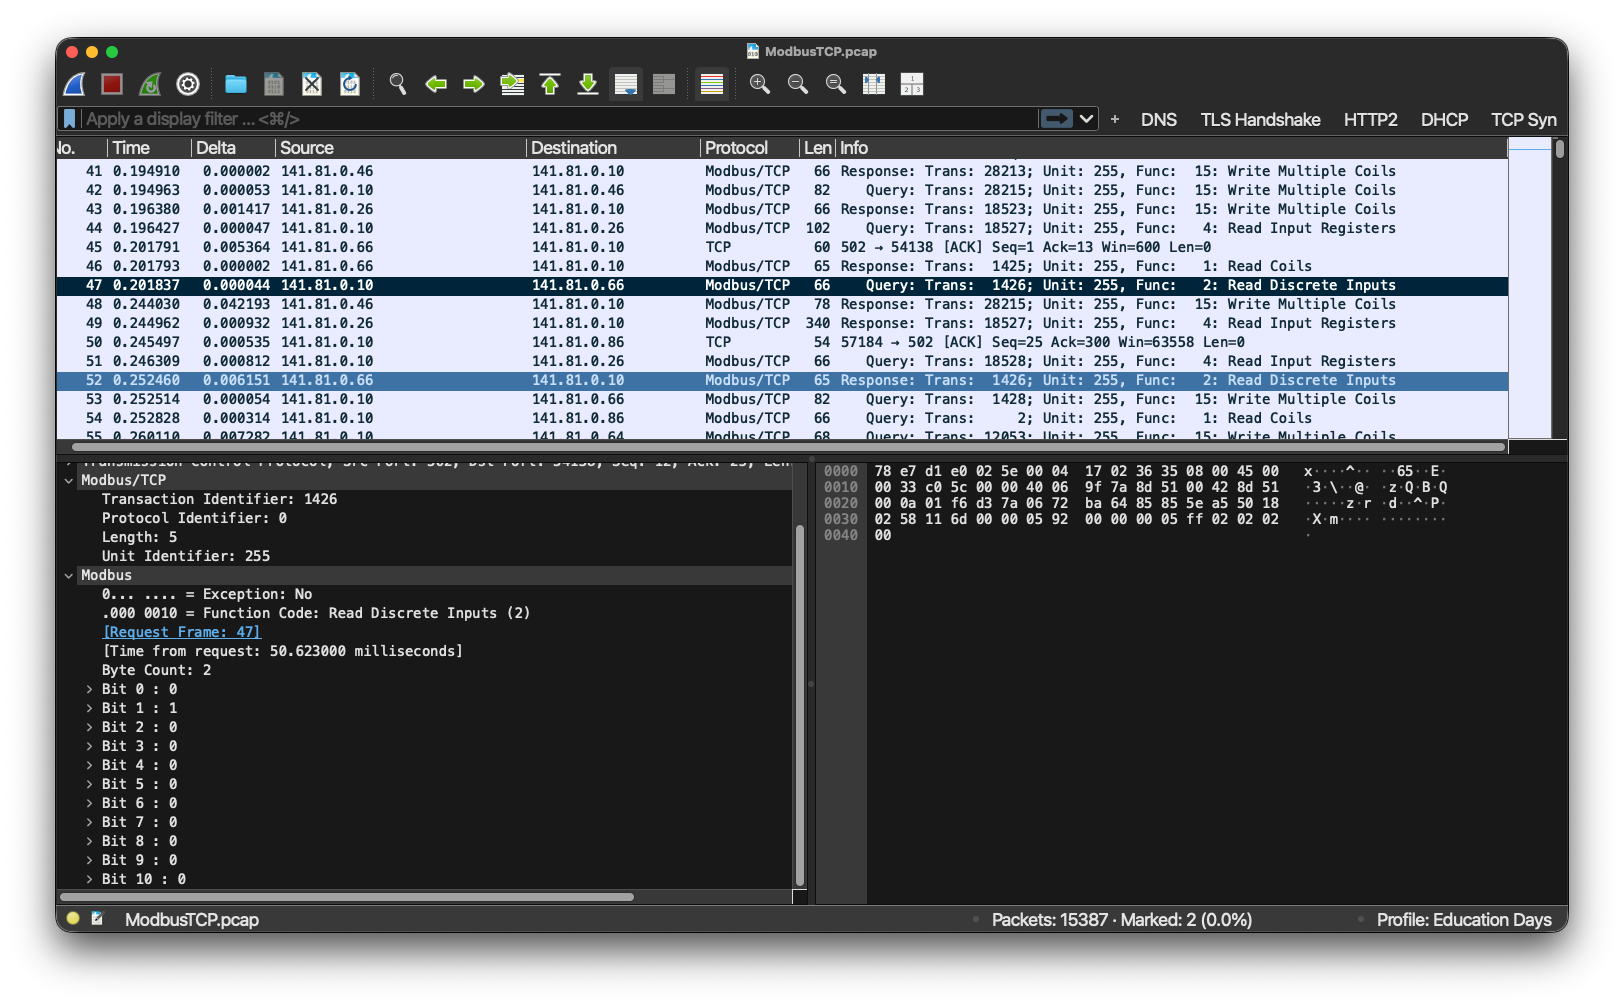This screenshot has width=1624, height=1006.
Task: Apply the DNS filter button
Action: (x=1159, y=120)
